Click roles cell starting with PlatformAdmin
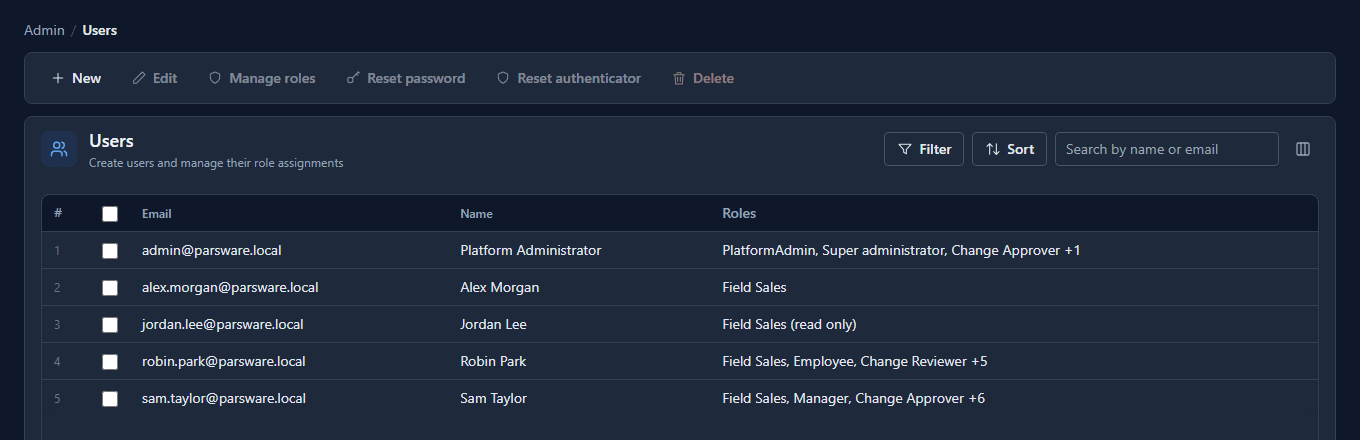 pyautogui.click(x=901, y=250)
